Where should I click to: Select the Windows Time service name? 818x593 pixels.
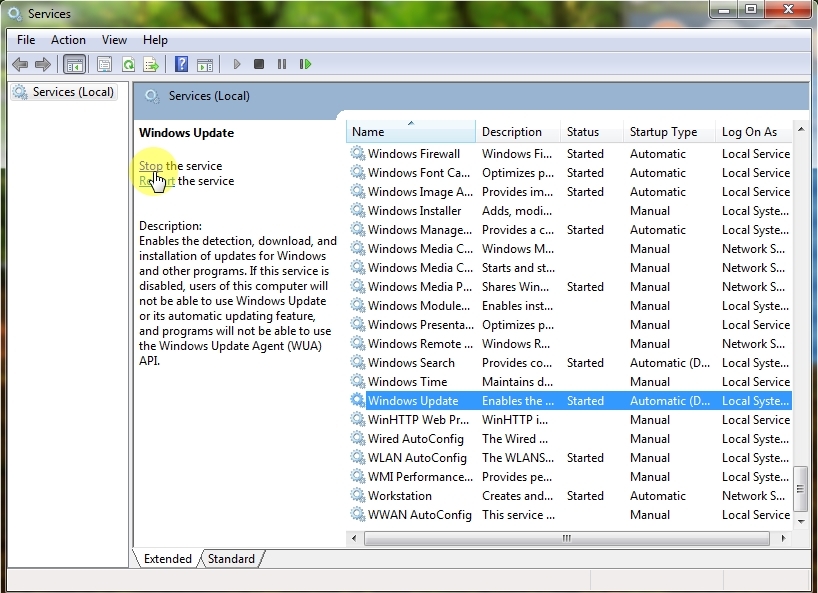(x=407, y=382)
